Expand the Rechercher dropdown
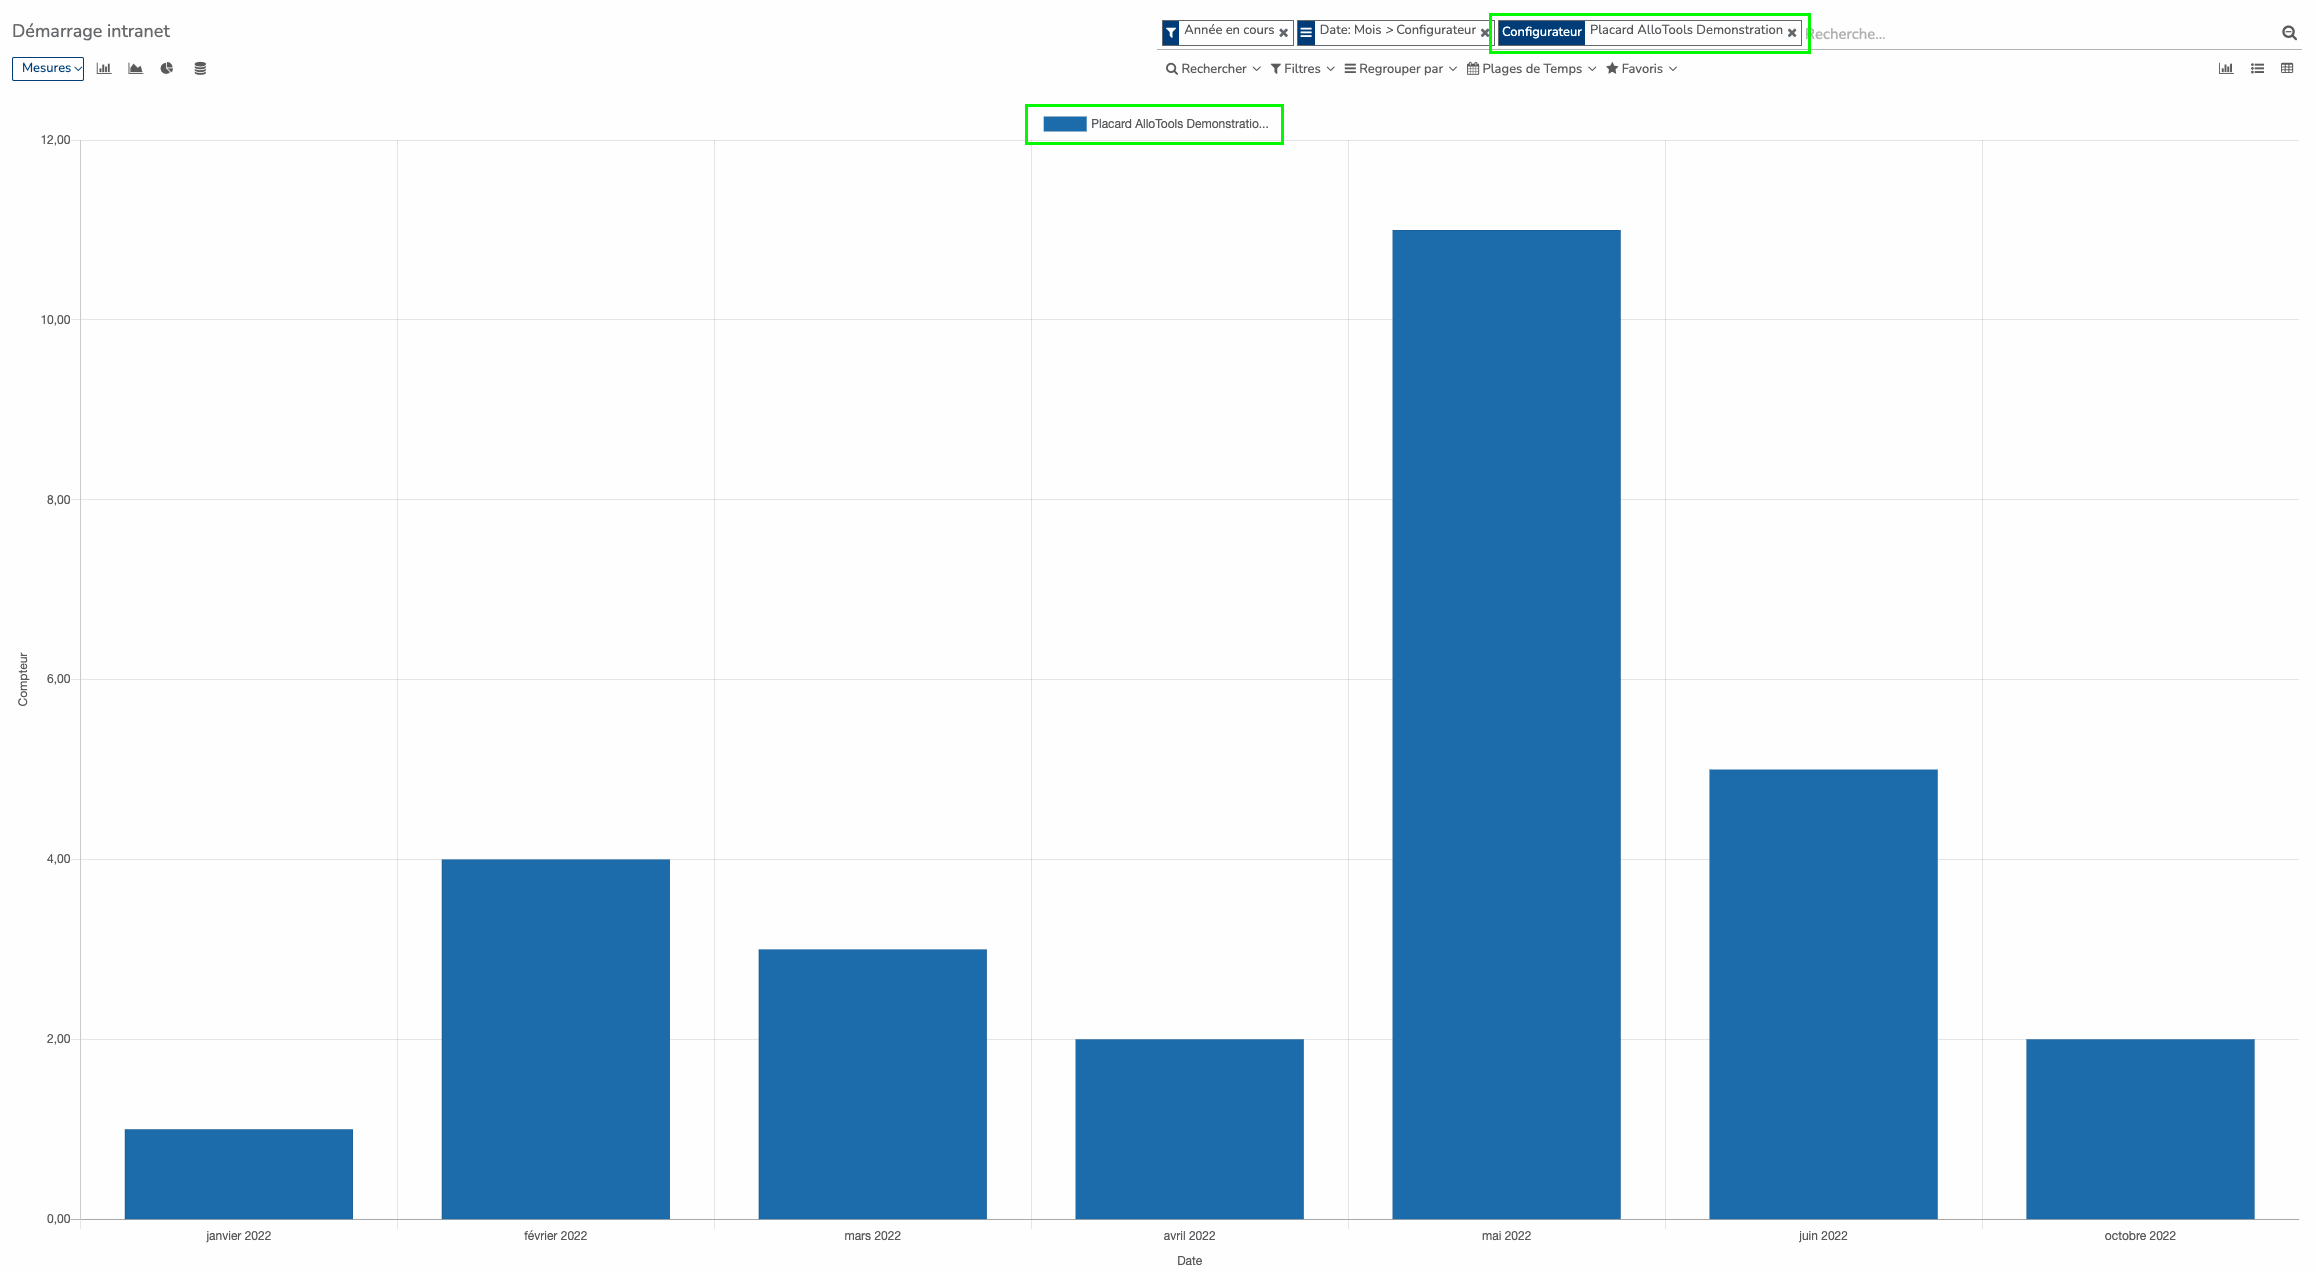The height and width of the screenshot is (1272, 2316). (1213, 69)
